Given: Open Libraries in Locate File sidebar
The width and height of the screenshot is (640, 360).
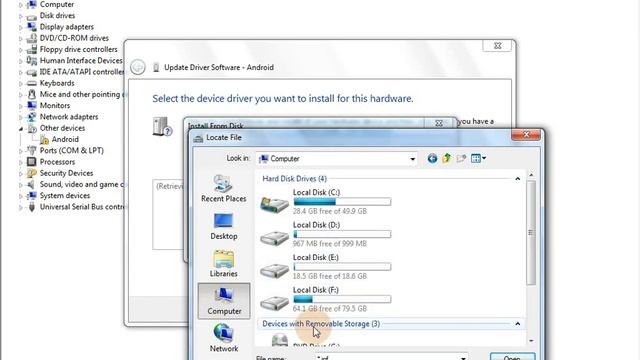Looking at the screenshot, I should [x=224, y=264].
